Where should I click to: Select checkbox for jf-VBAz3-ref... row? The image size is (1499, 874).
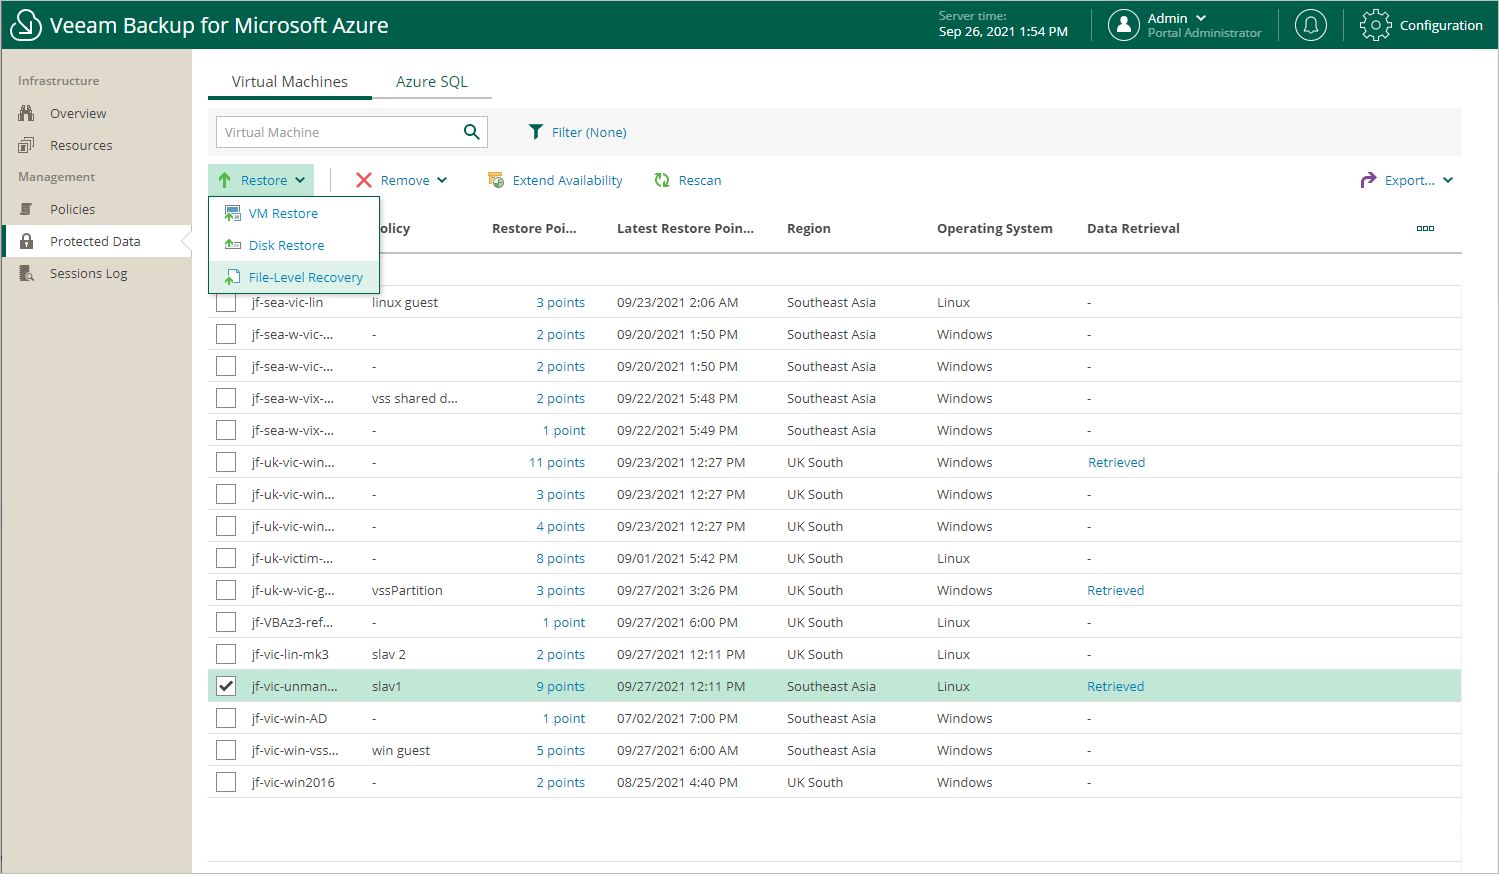[226, 622]
